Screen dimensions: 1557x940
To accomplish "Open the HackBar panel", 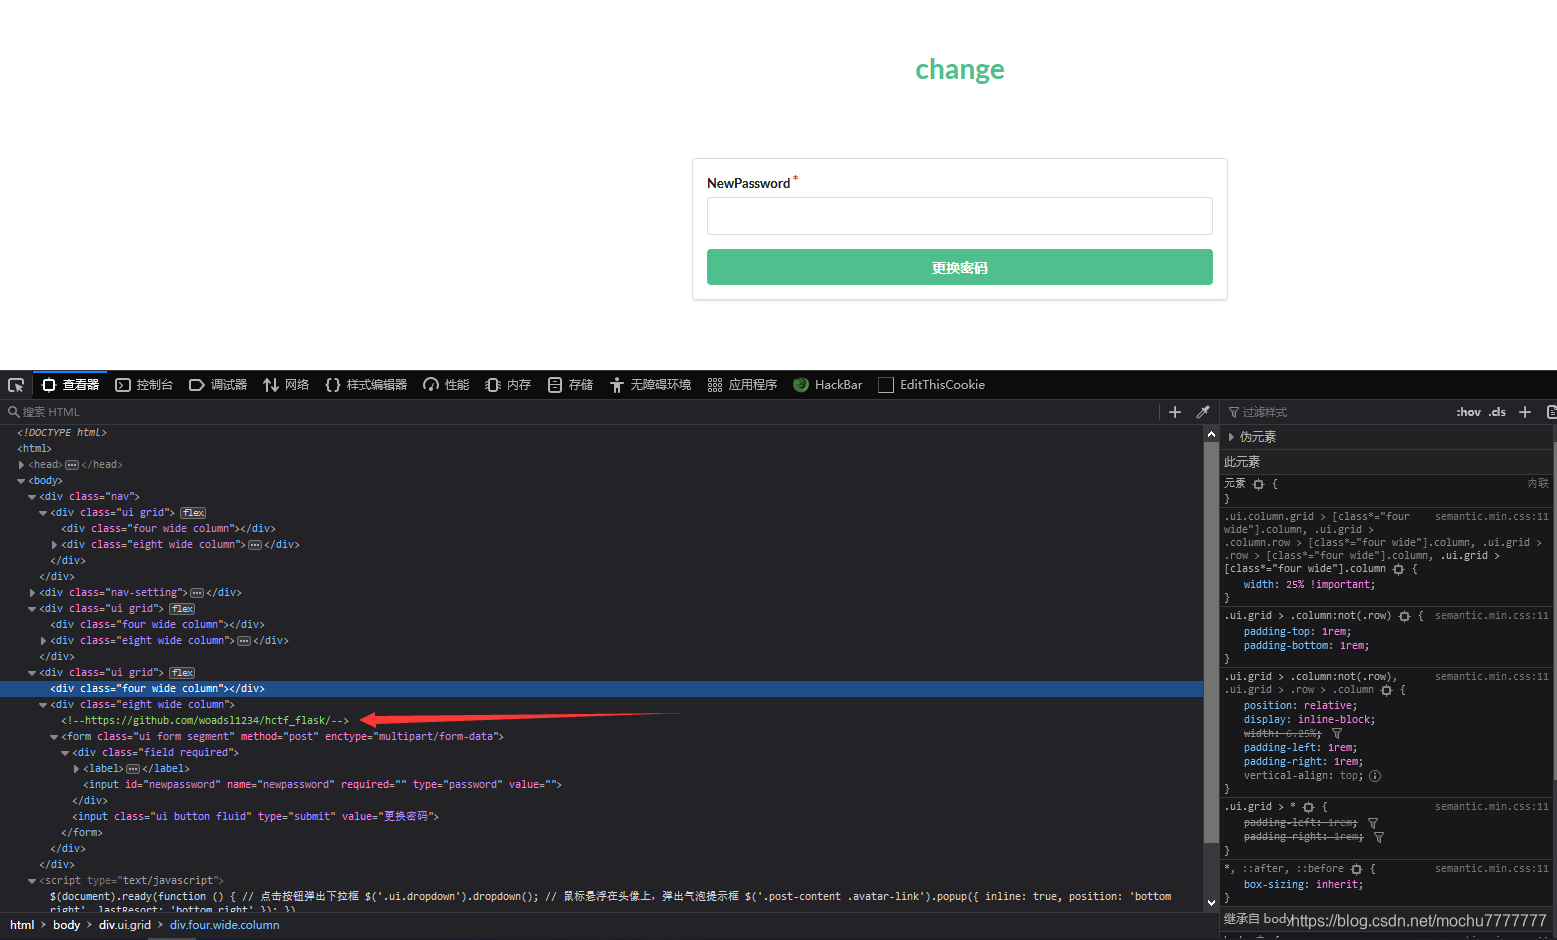I will (827, 385).
